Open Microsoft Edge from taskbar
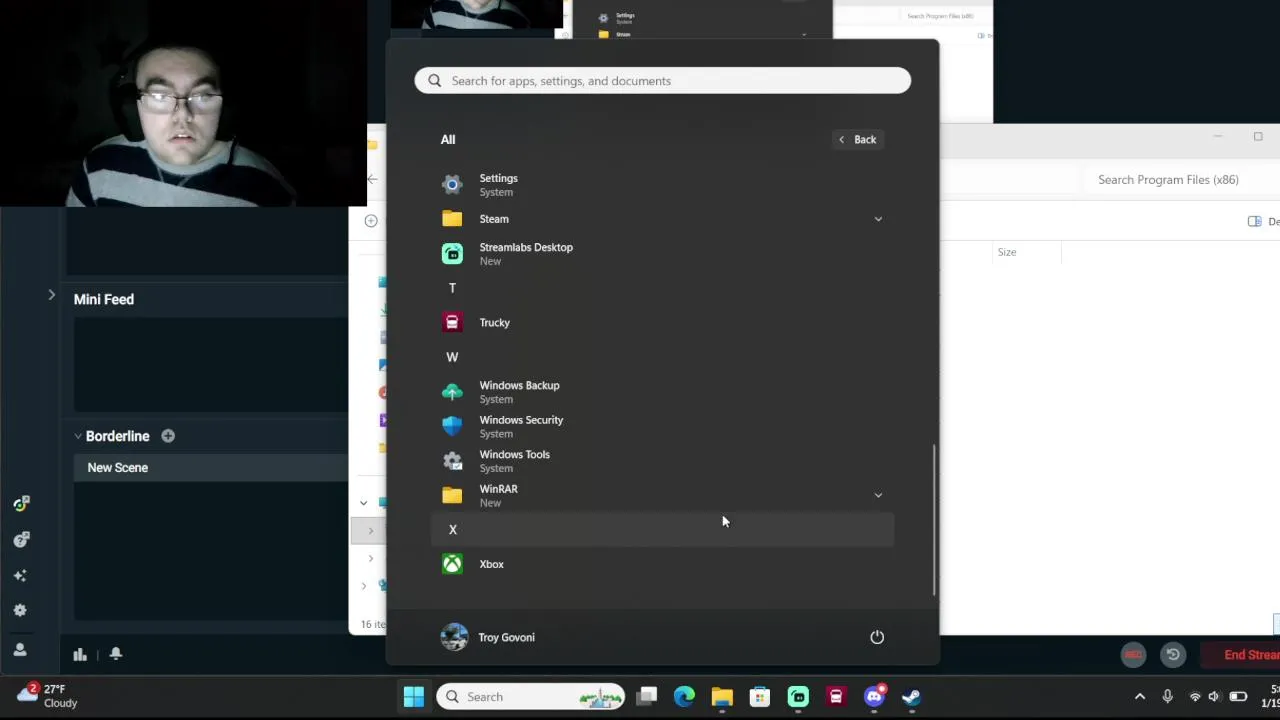 coord(685,697)
